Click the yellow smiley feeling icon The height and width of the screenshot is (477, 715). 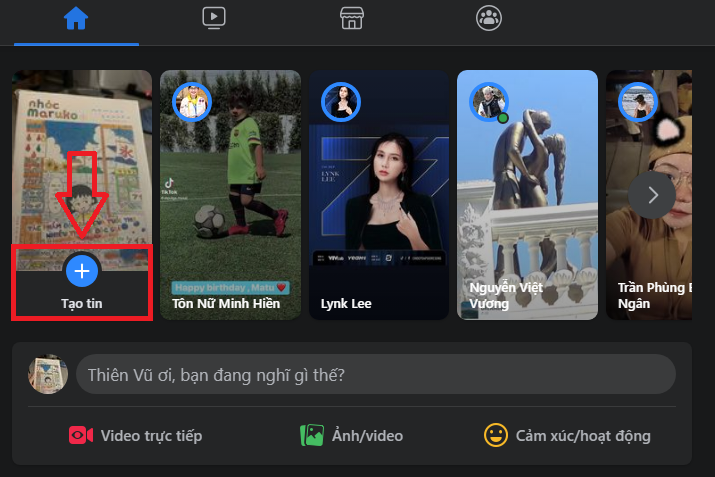tap(496, 435)
